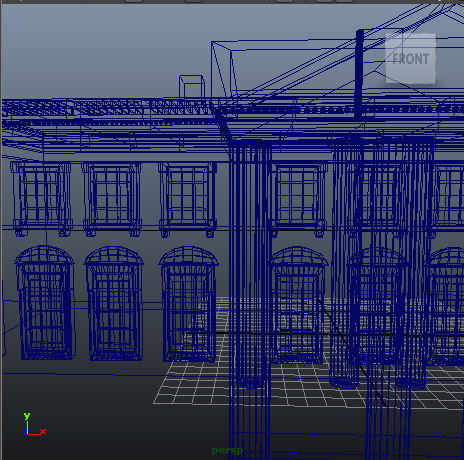Select the leftmost upper-floor rectangular window

tap(41, 199)
